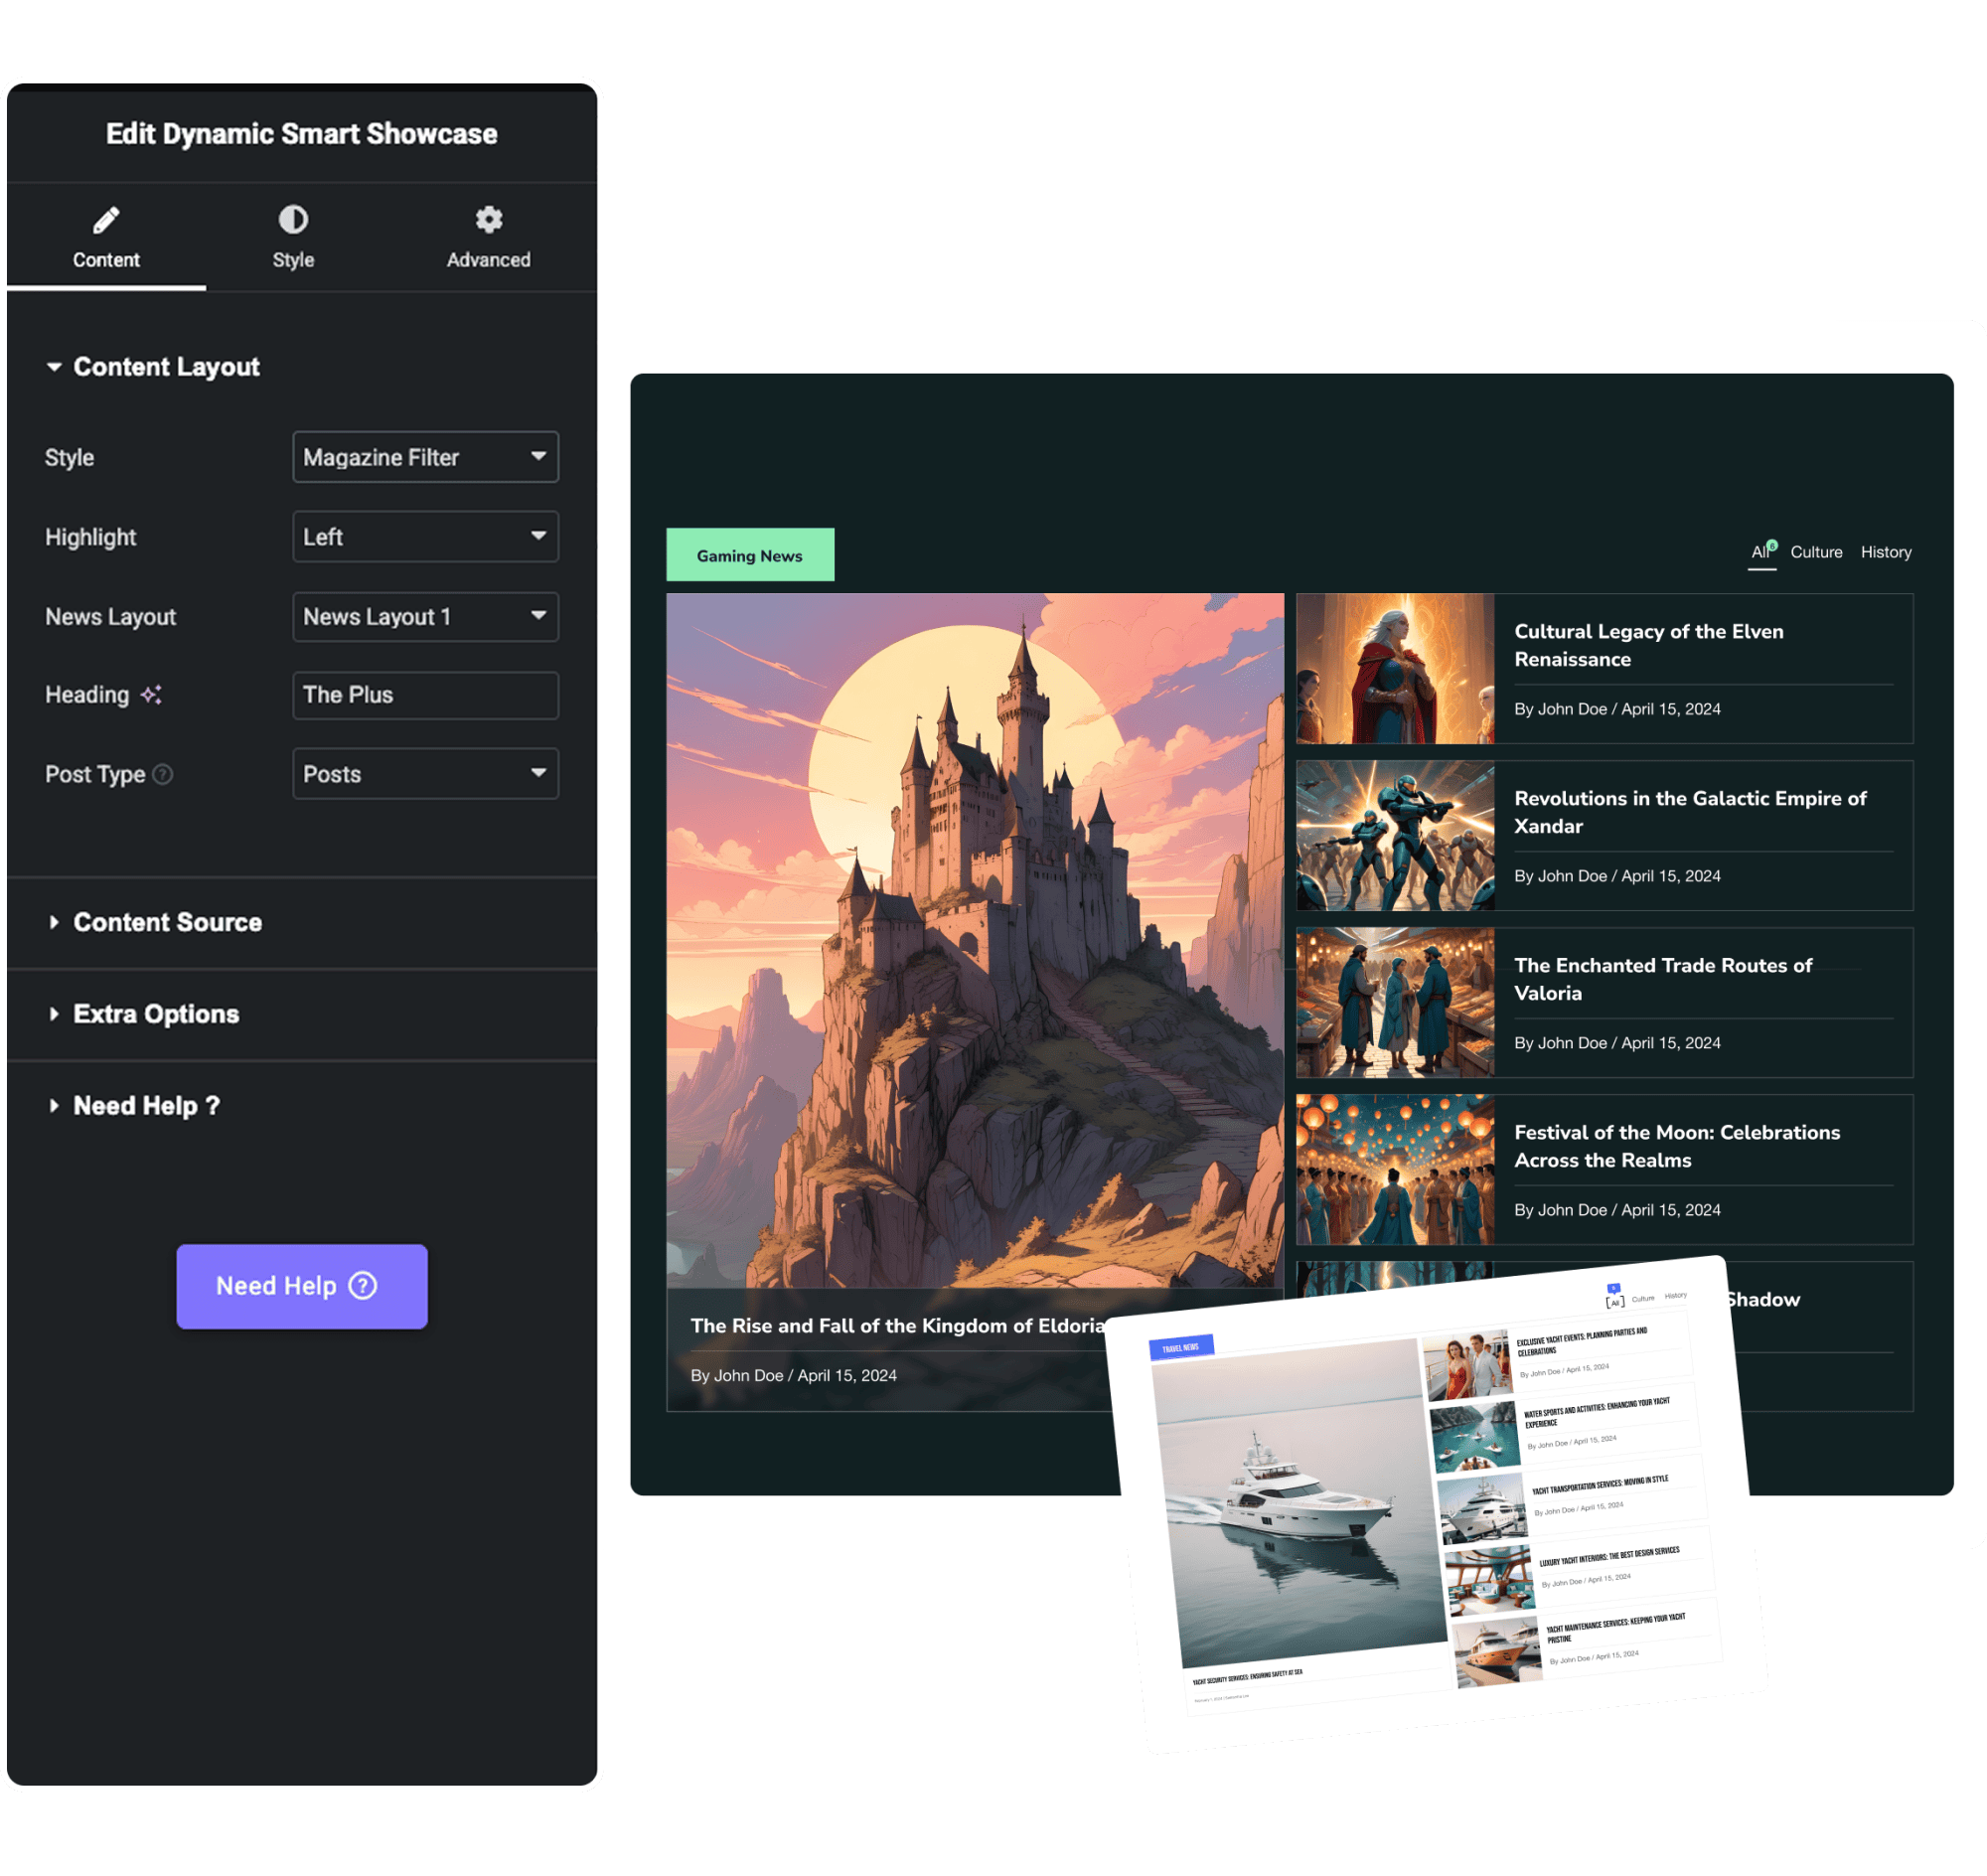Click the Heading input field

[425, 695]
